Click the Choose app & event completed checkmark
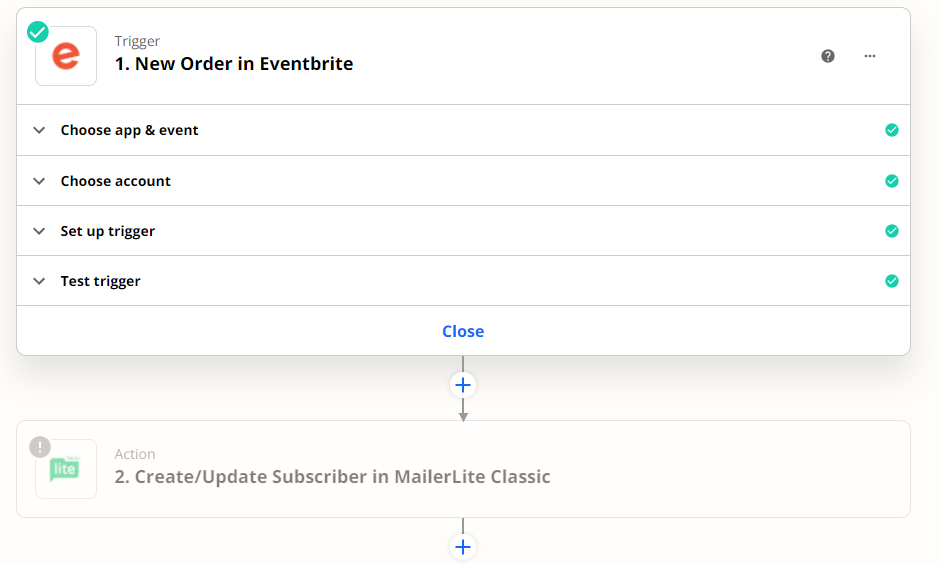The width and height of the screenshot is (939, 564). click(892, 130)
